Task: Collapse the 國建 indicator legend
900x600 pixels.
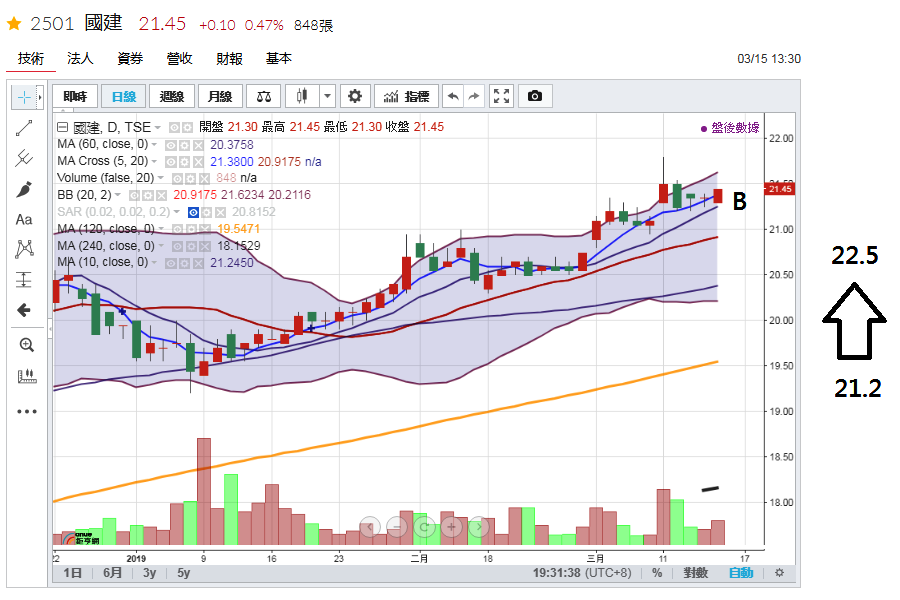Action: [x=62, y=127]
